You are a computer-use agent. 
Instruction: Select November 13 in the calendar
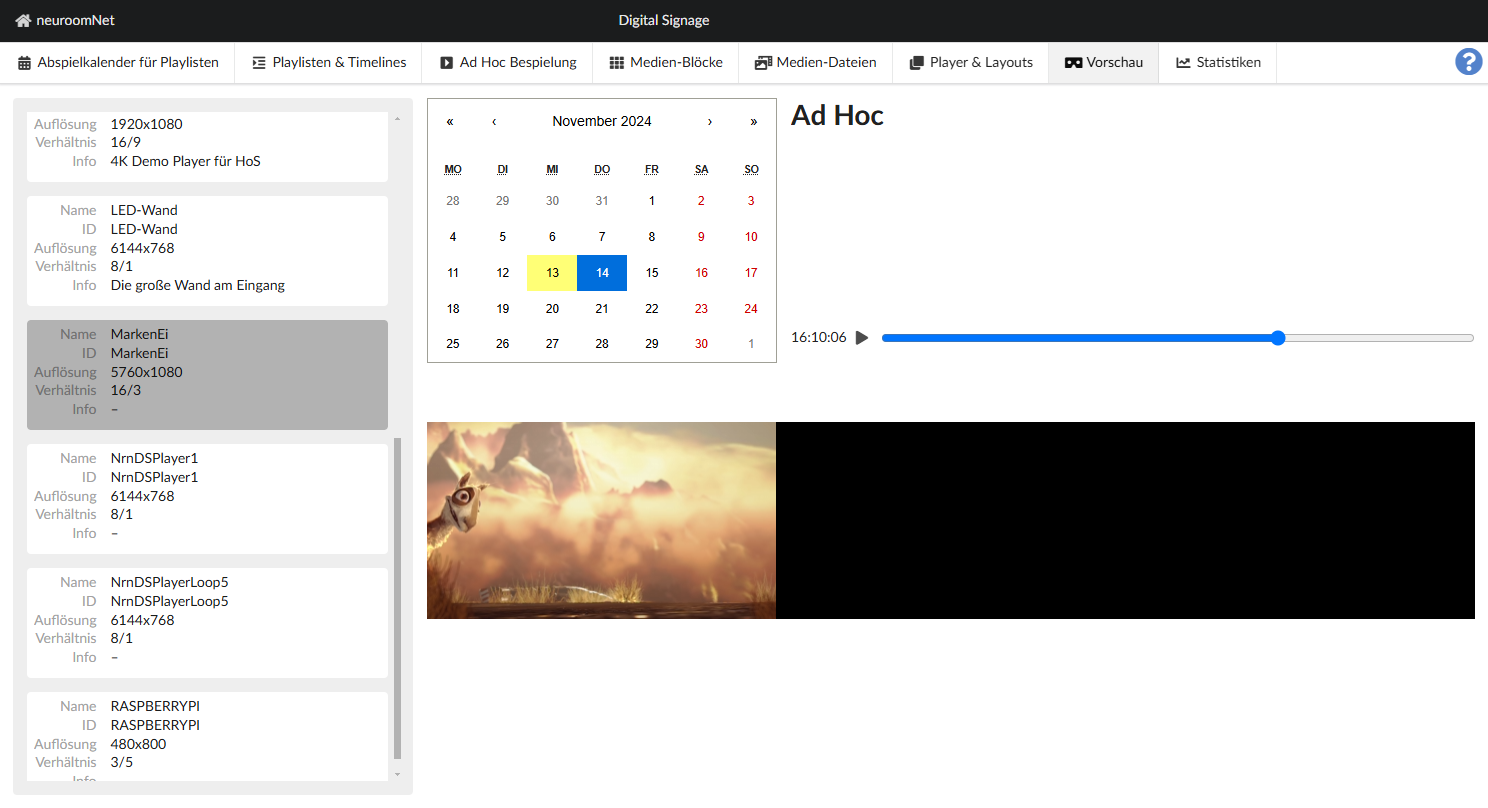(552, 273)
